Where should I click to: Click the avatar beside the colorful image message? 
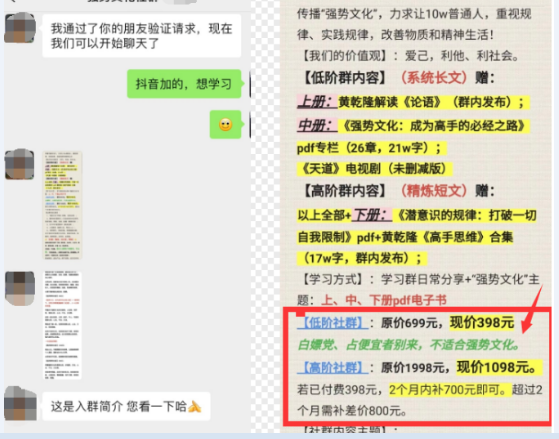pos(20,164)
